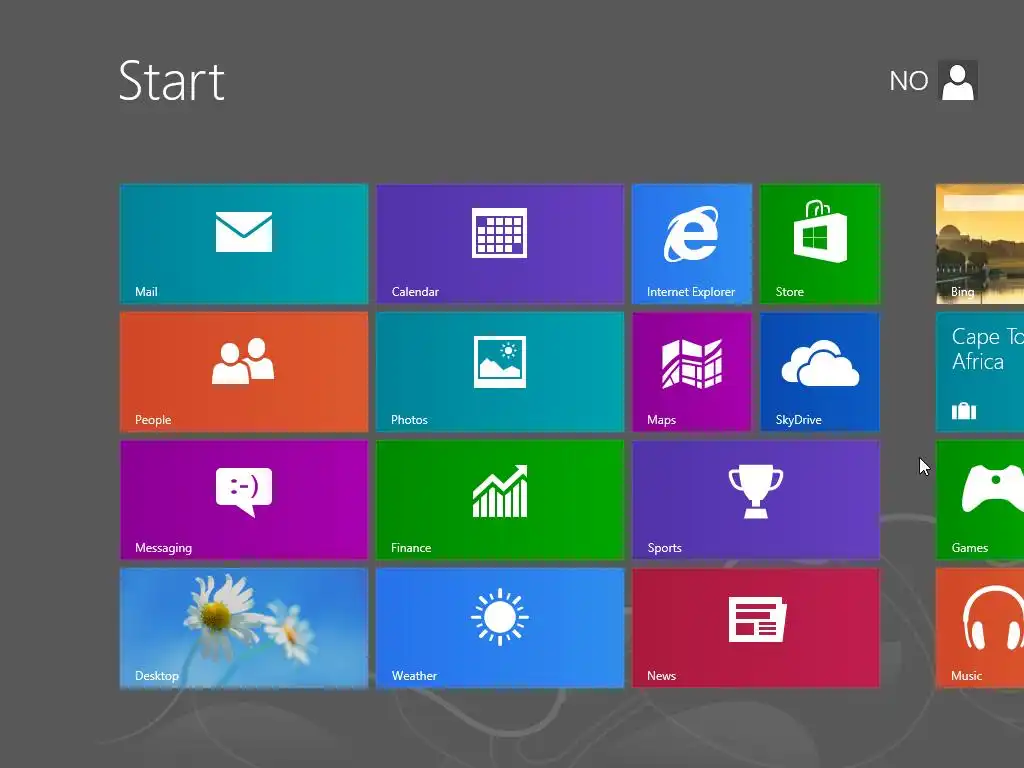The height and width of the screenshot is (768, 1024).
Task: Open the Games controller tile
Action: pos(980,500)
